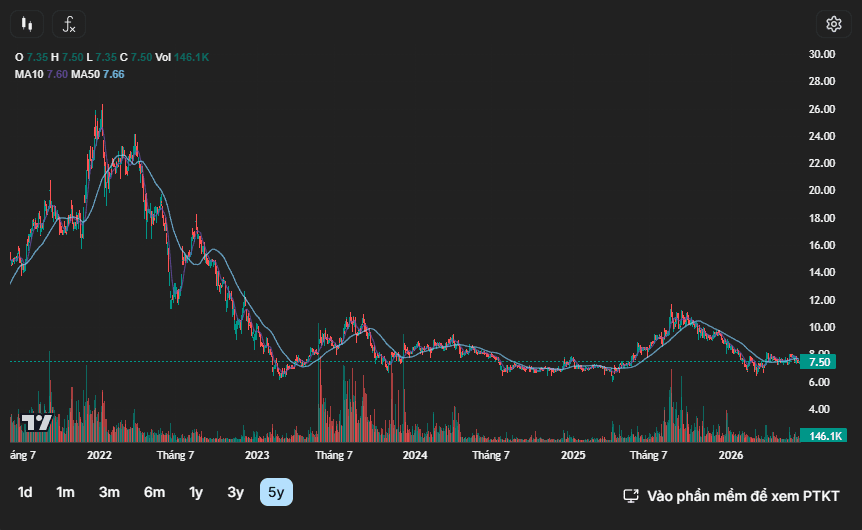This screenshot has height=530, width=862.
Task: Select the 1m time range
Action: pos(65,492)
